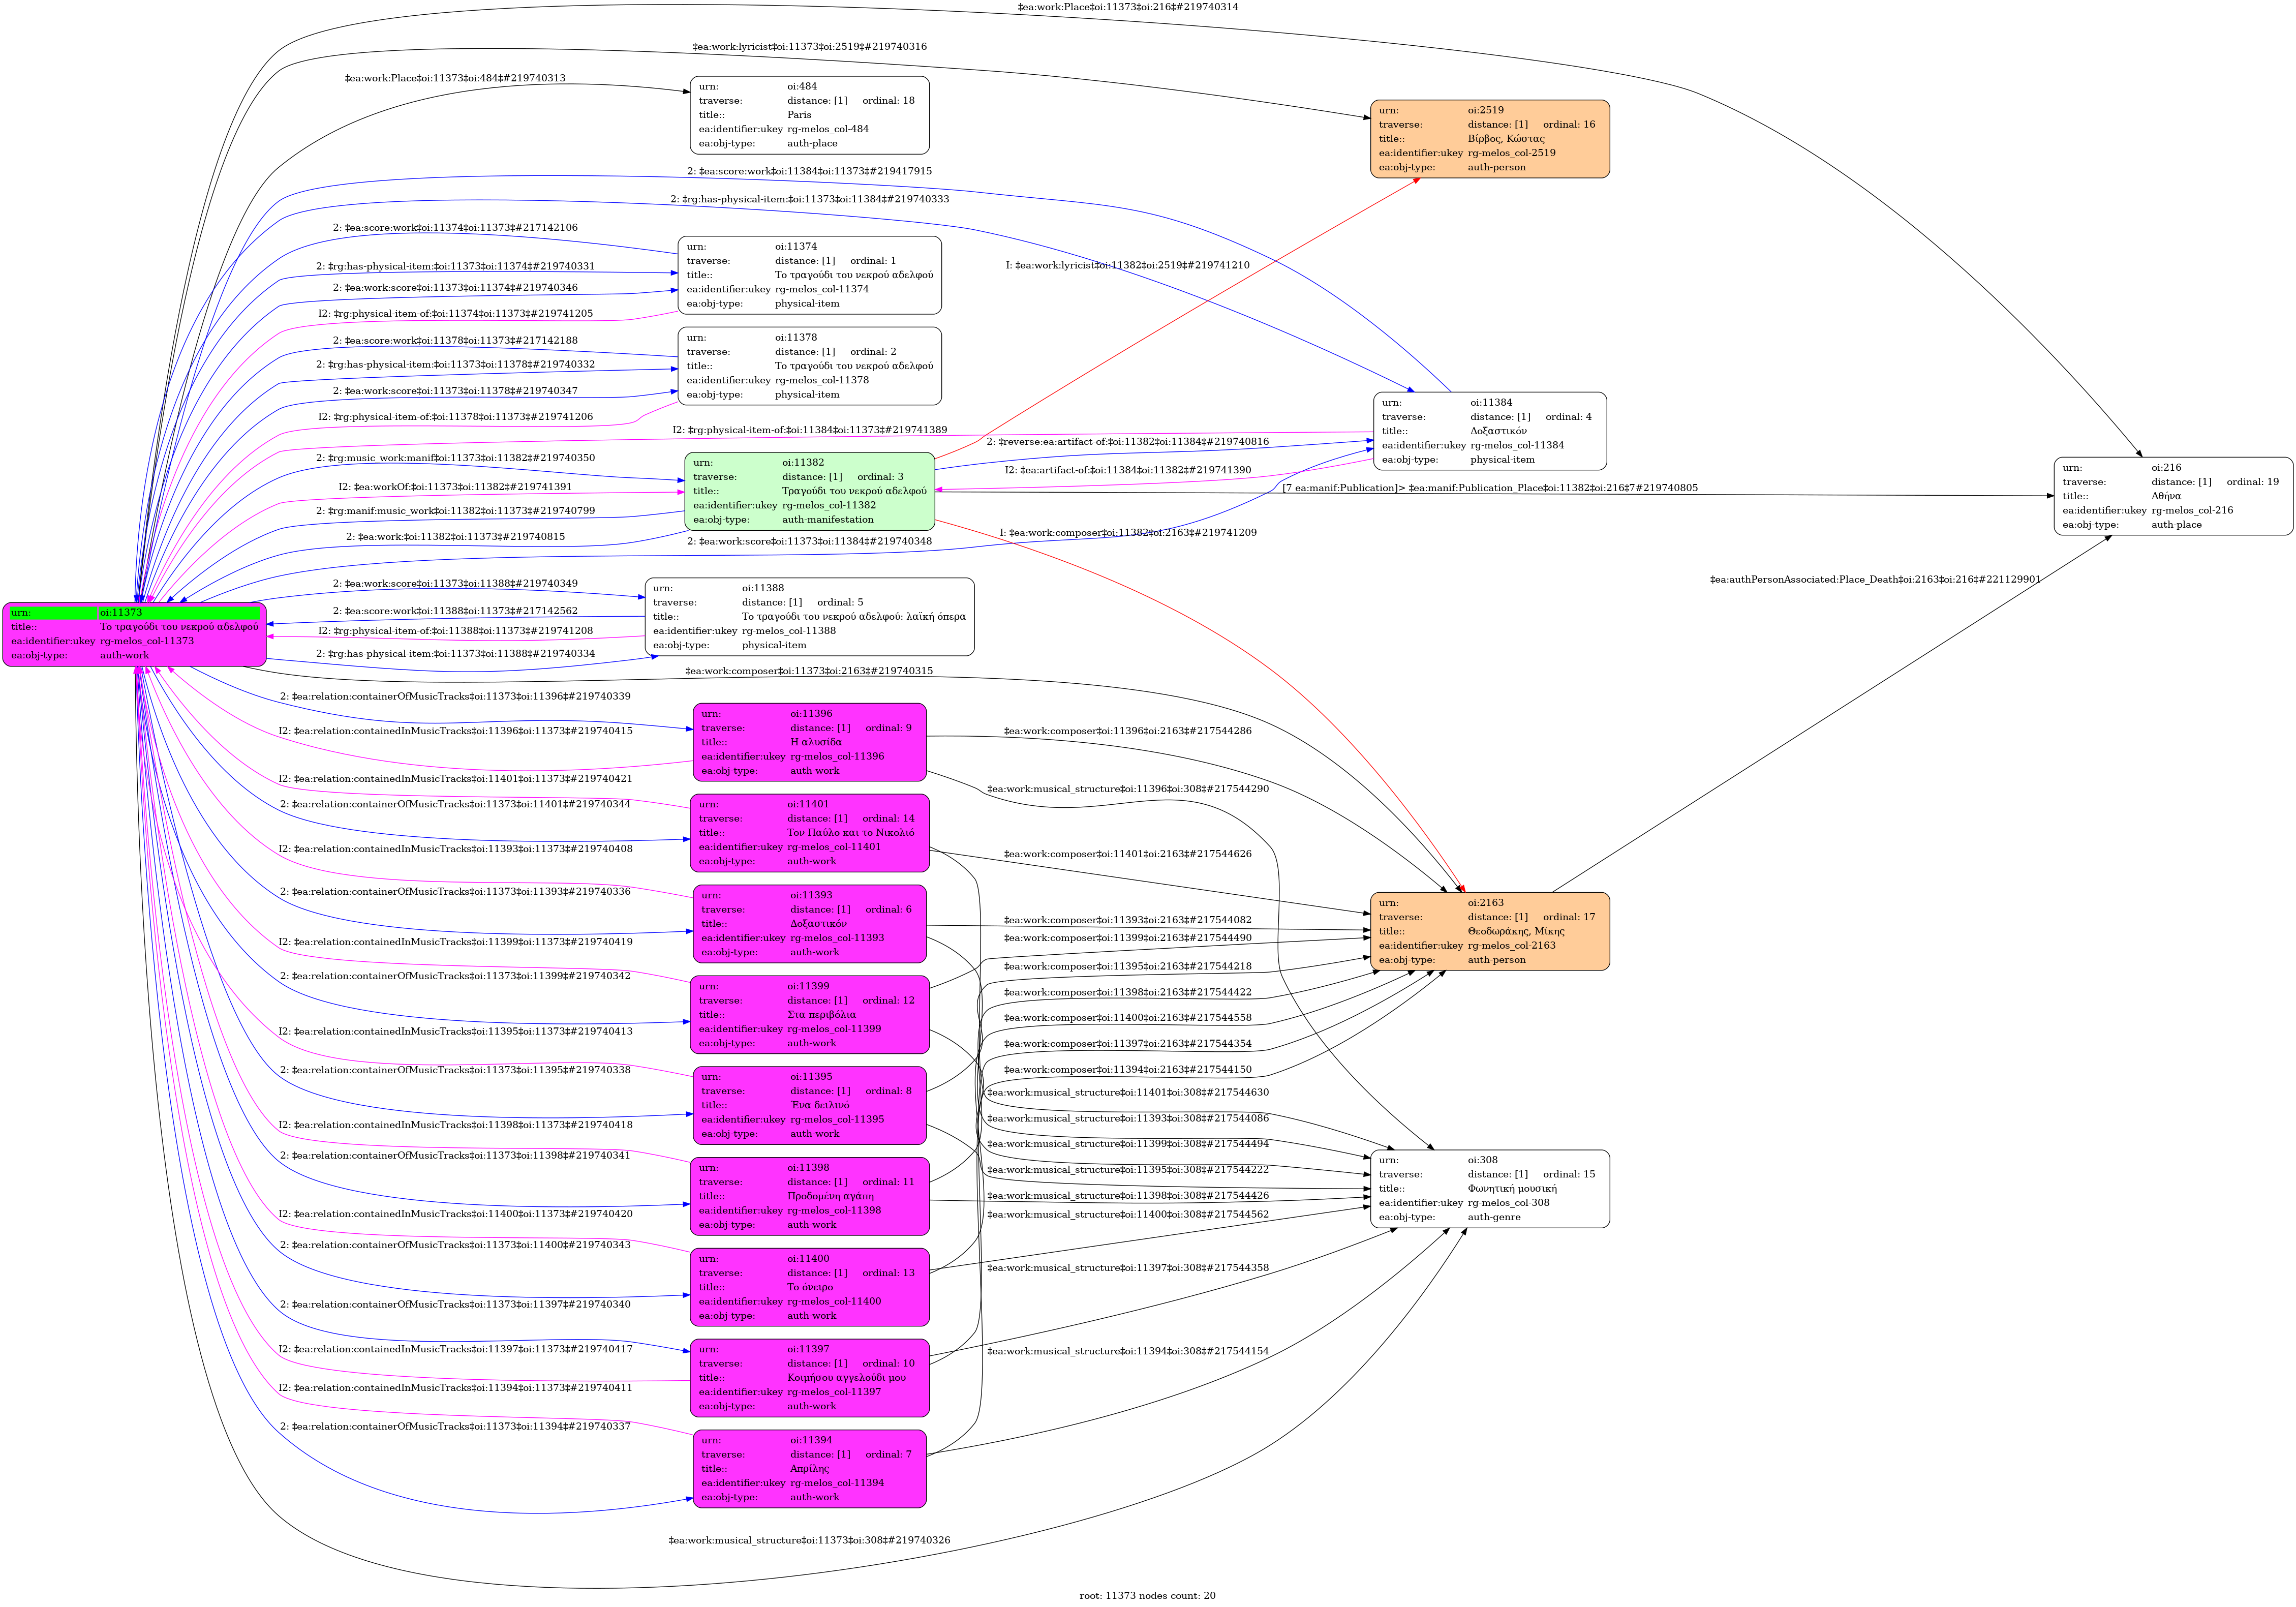The image size is (2296, 1607).
Task: Click the Φωνητική μουσική genre node oi:308
Action: click(x=1489, y=1189)
